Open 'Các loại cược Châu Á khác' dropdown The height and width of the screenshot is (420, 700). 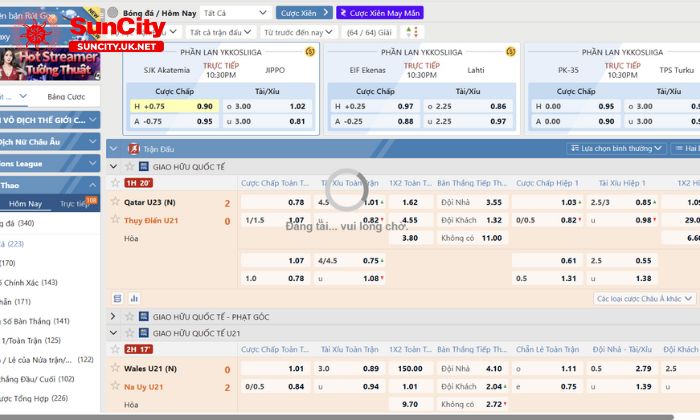pyautogui.click(x=643, y=298)
